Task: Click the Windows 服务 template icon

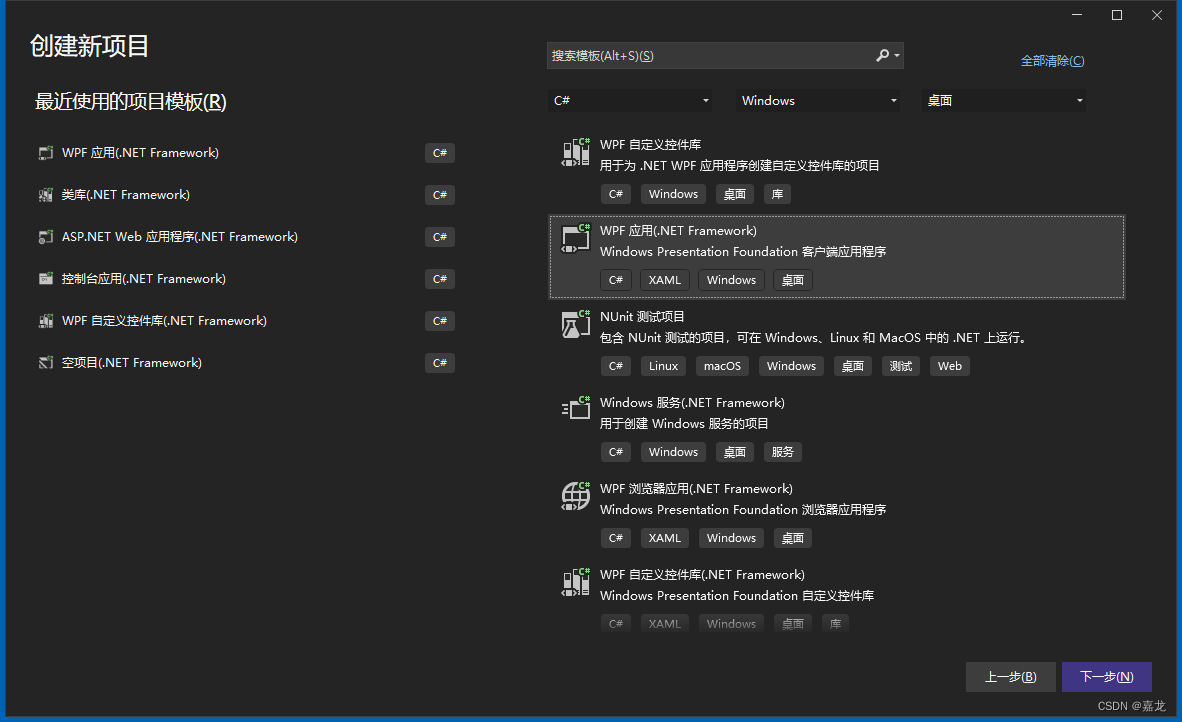Action: coord(576,408)
